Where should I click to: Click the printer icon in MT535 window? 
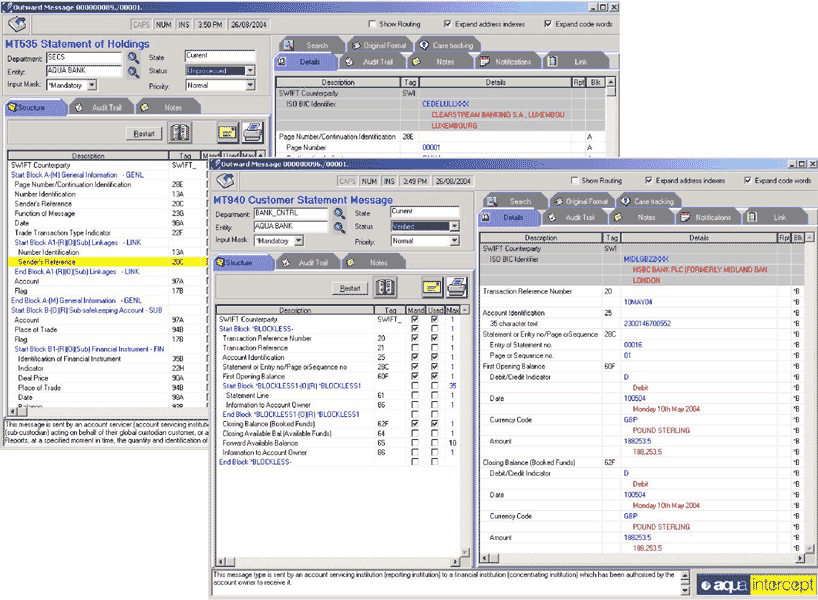point(253,133)
